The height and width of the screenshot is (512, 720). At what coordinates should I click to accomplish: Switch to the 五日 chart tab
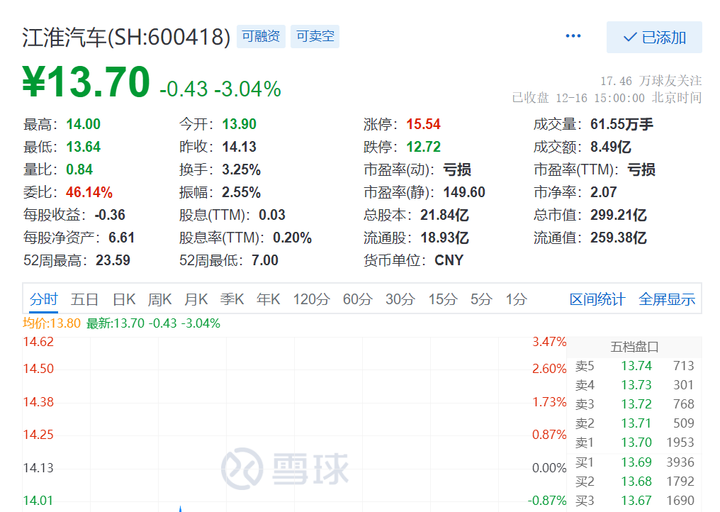coord(84,299)
